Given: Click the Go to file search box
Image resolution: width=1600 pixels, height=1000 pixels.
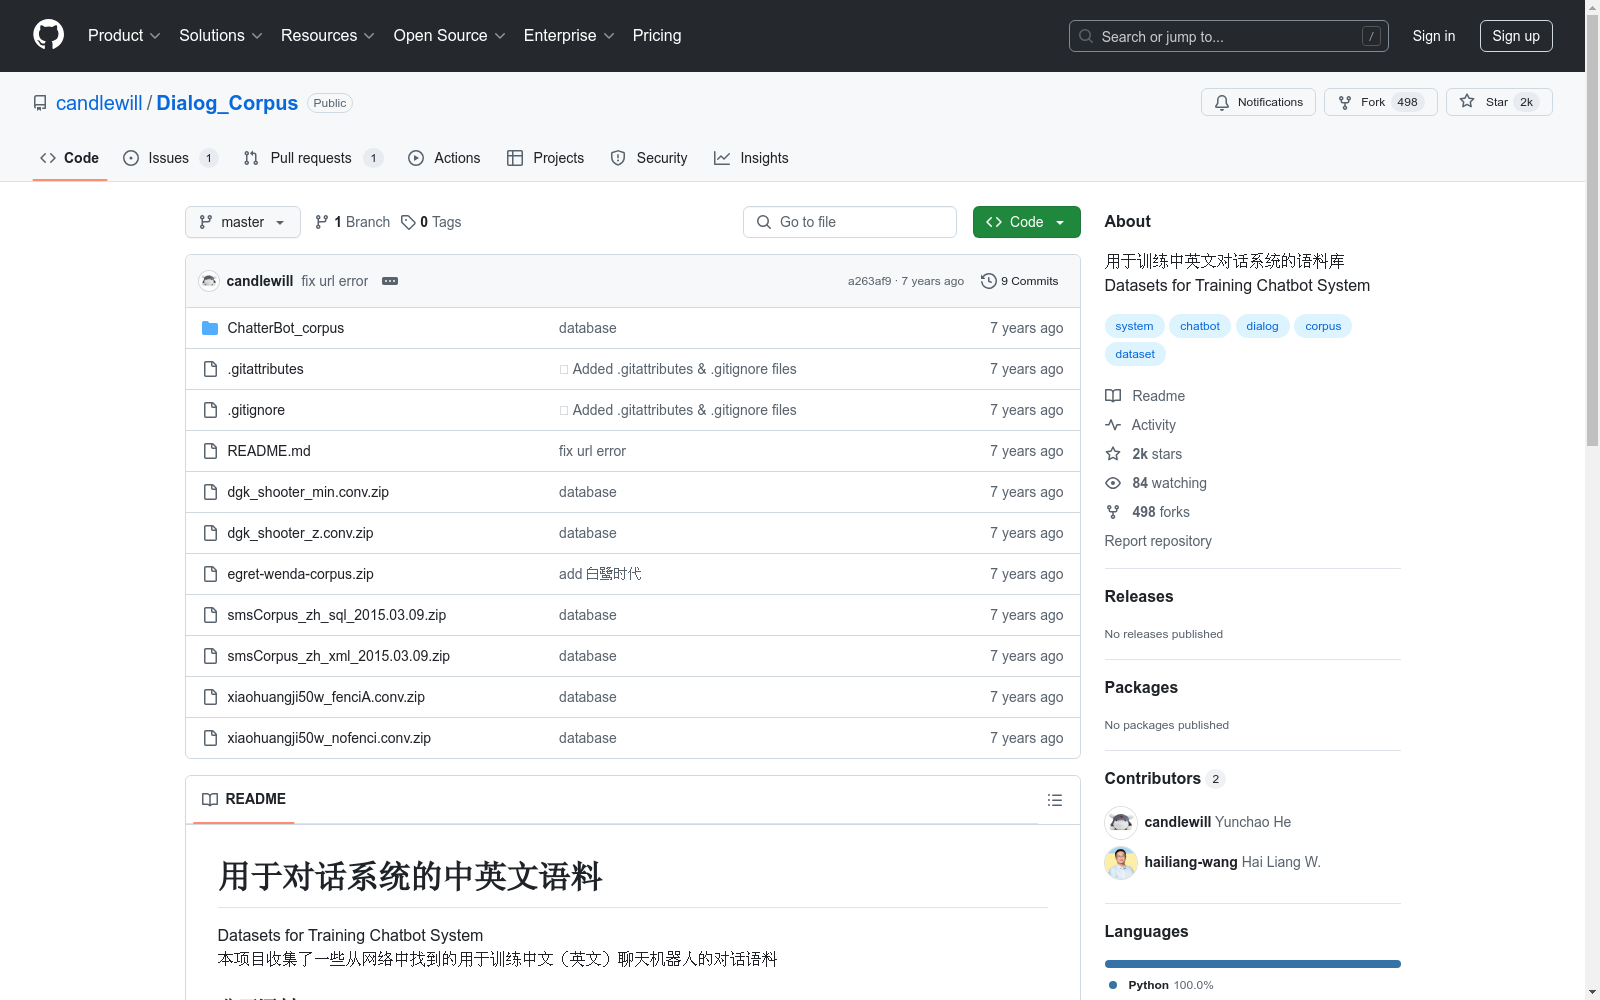Looking at the screenshot, I should pyautogui.click(x=850, y=222).
